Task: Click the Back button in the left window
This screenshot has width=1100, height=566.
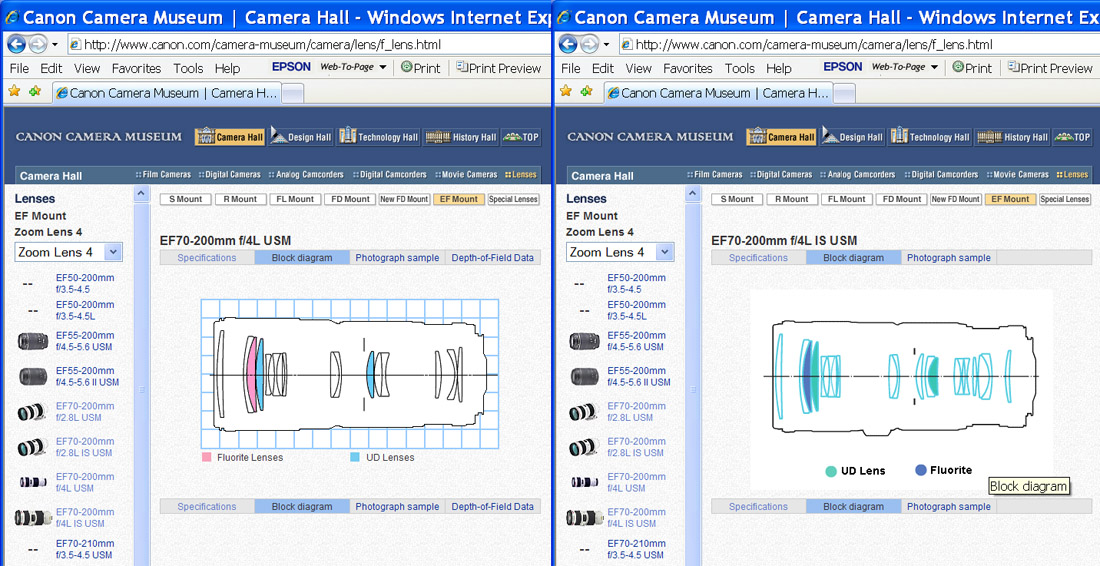Action: (16, 44)
